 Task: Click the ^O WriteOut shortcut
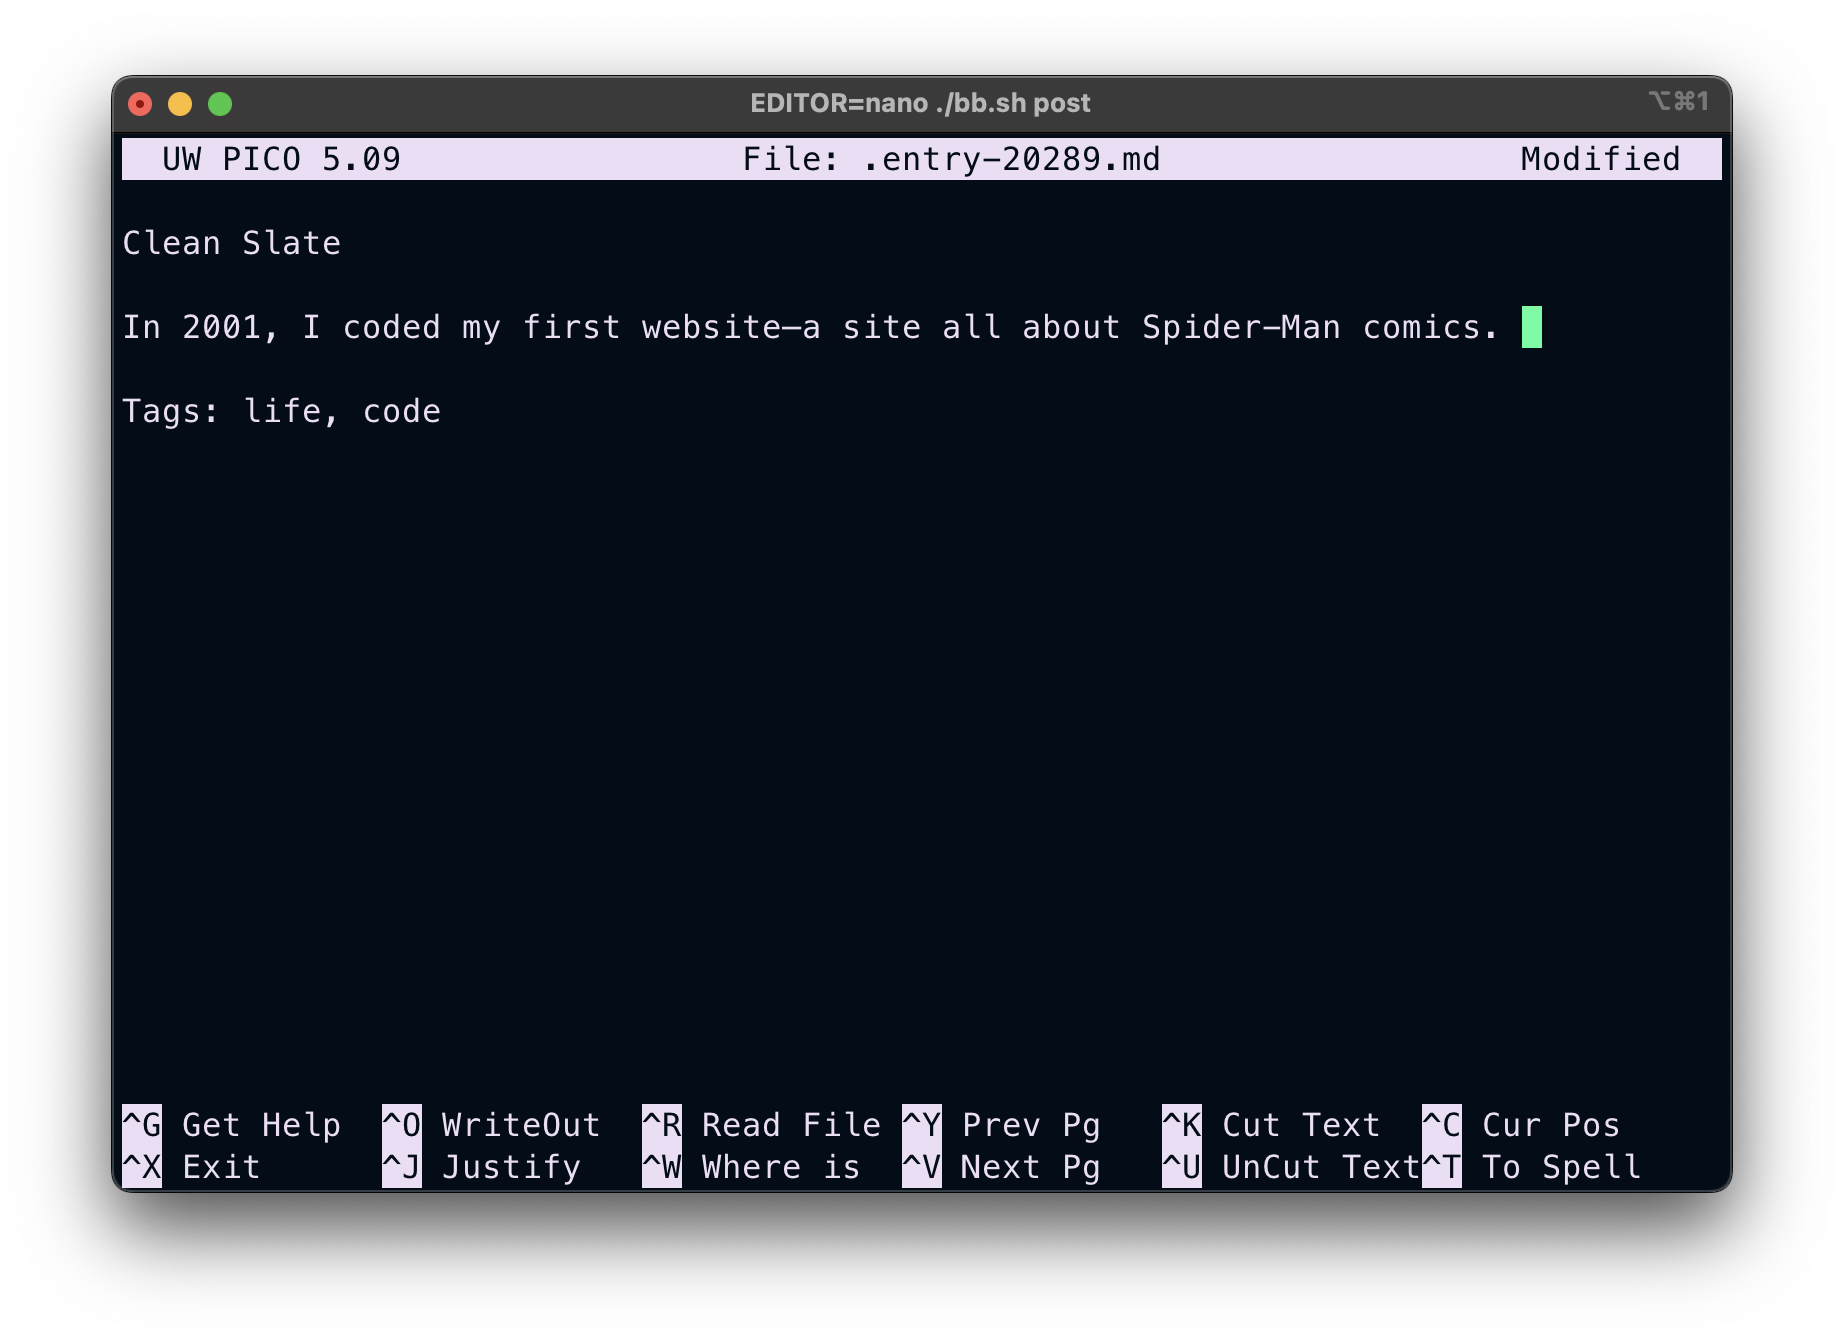click(x=491, y=1125)
